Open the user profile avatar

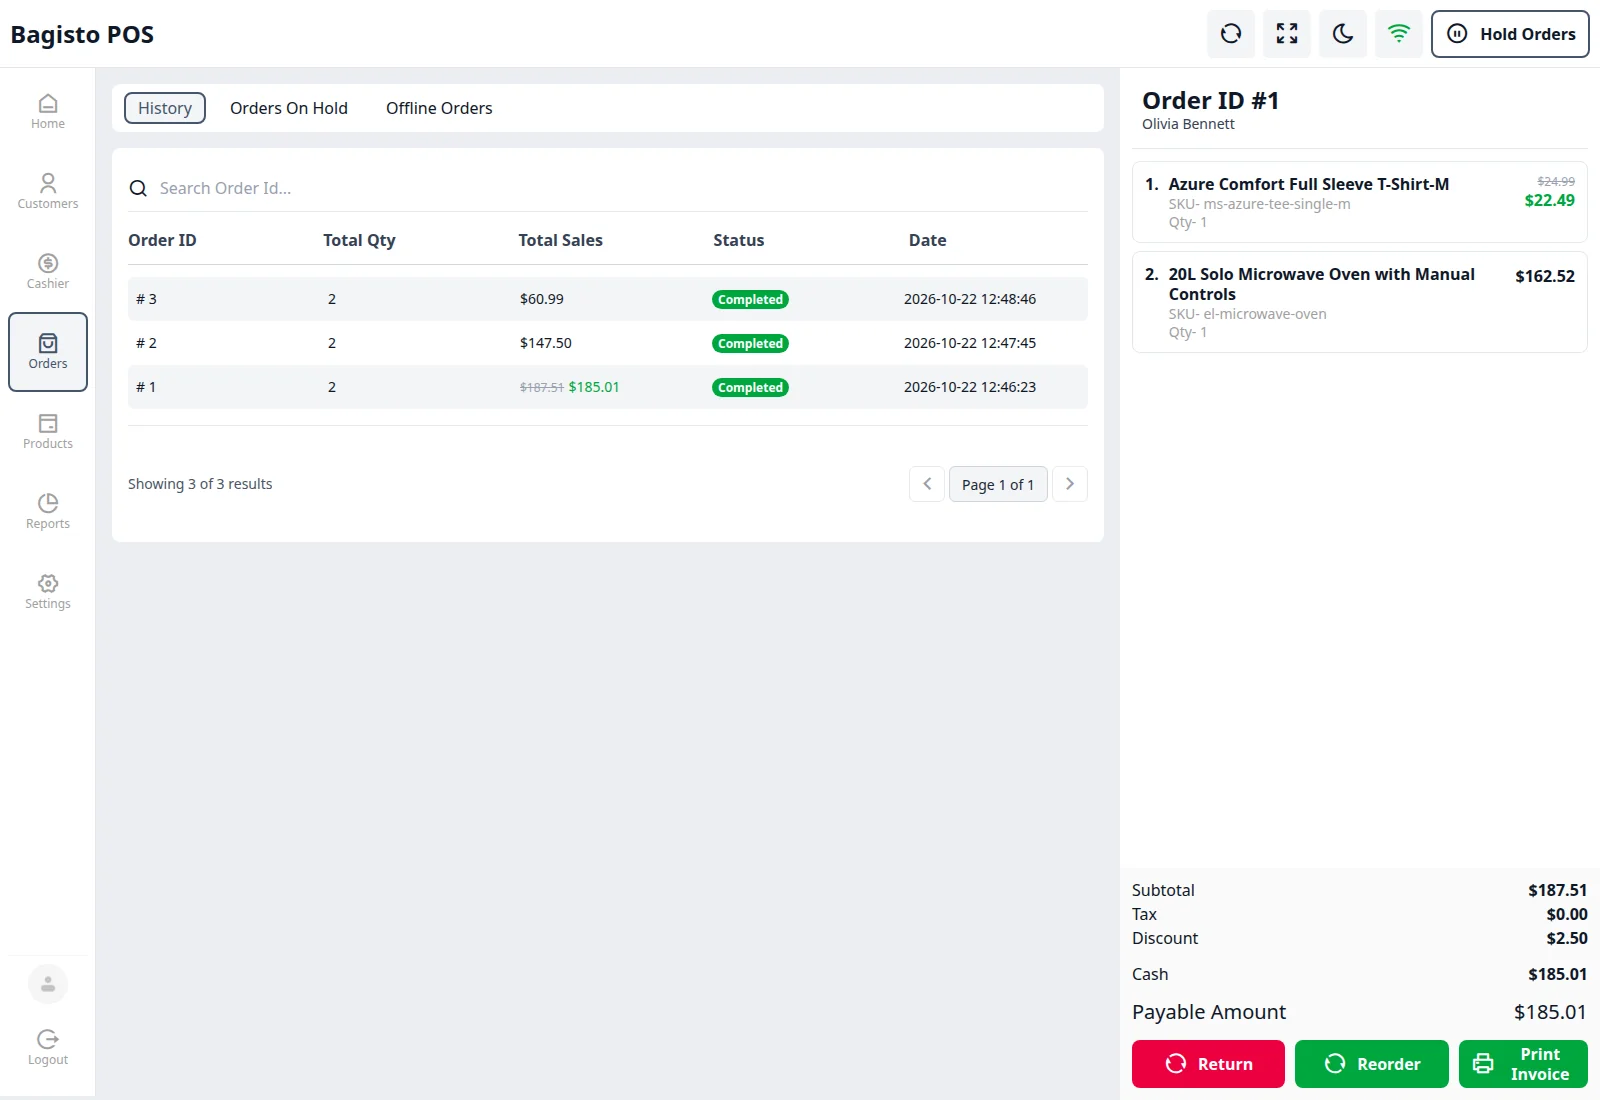pyautogui.click(x=48, y=984)
